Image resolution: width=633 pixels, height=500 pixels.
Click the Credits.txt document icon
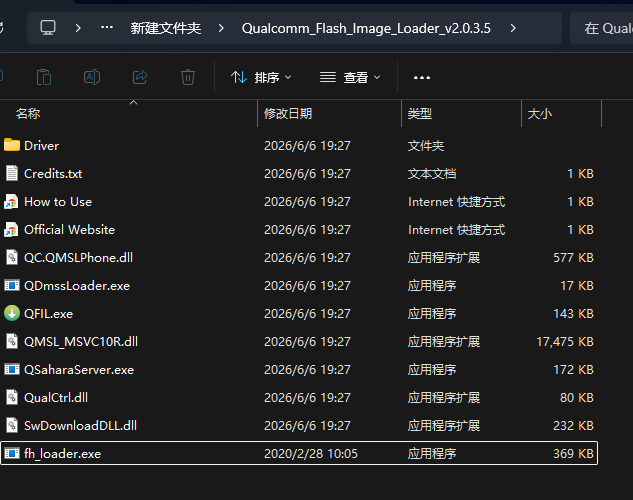pos(12,173)
